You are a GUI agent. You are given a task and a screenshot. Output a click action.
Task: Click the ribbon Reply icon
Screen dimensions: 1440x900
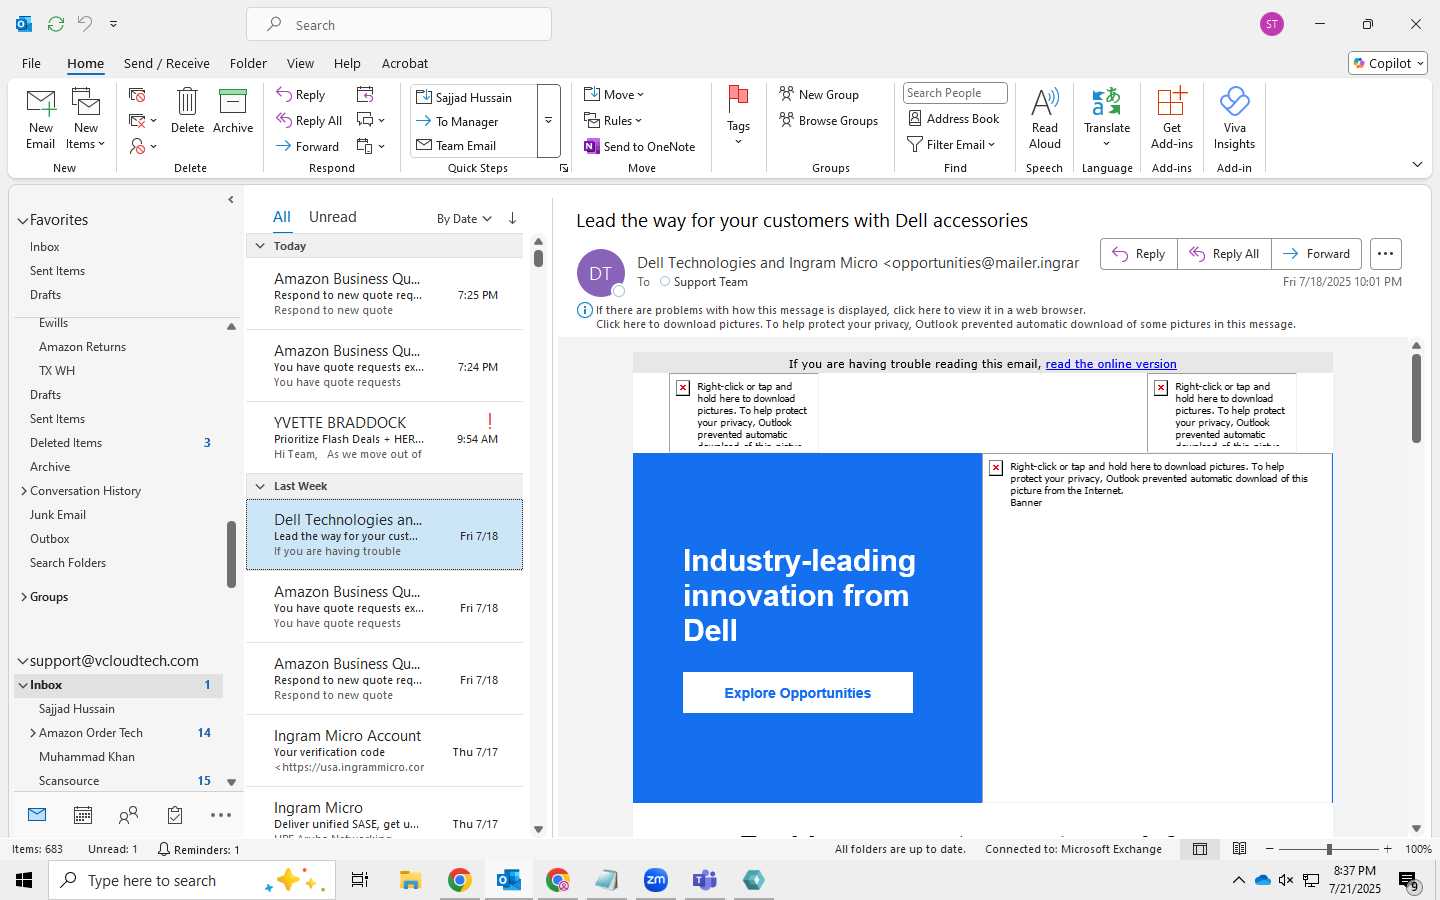[301, 95]
